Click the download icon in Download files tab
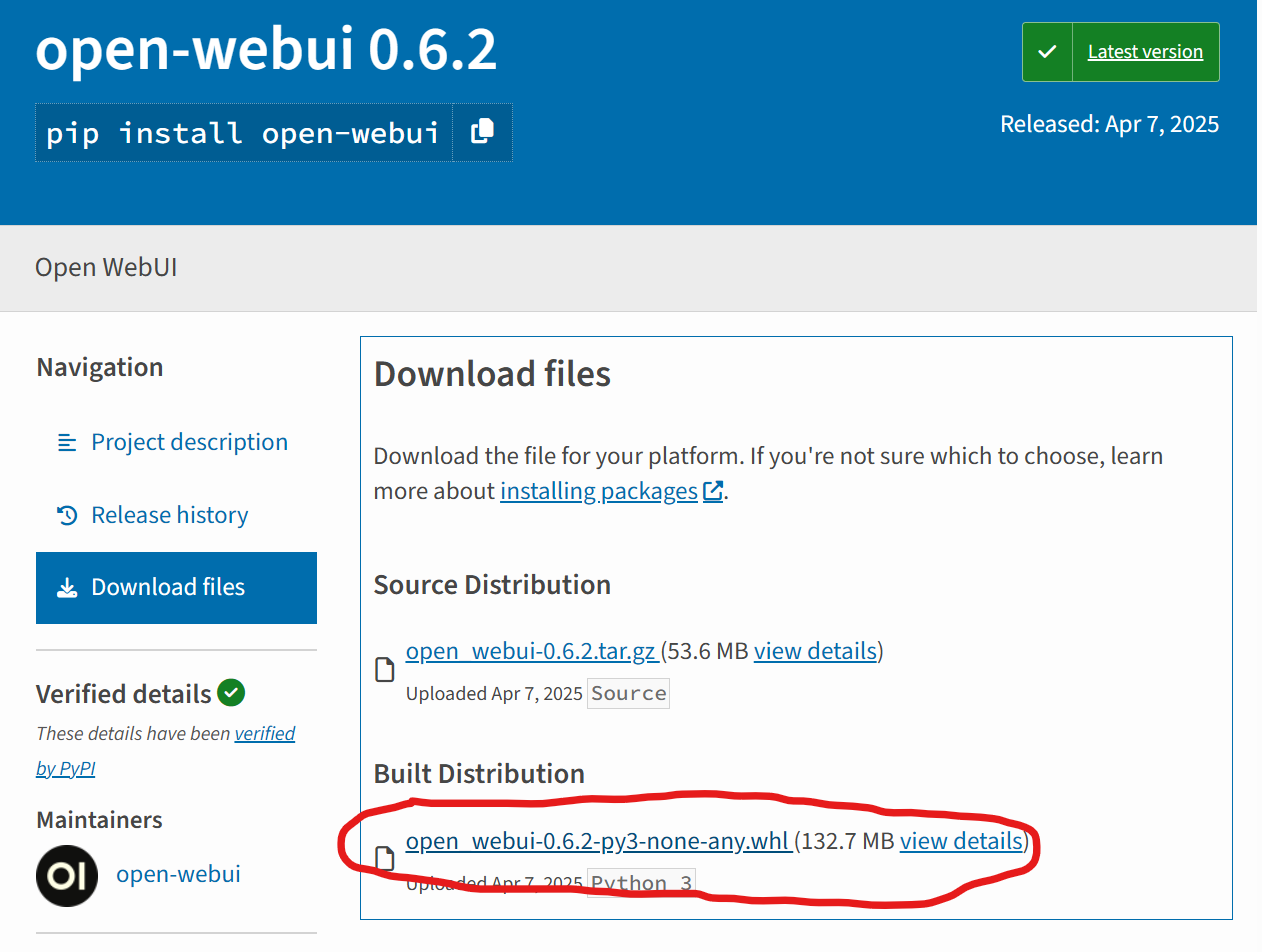 click(67, 588)
